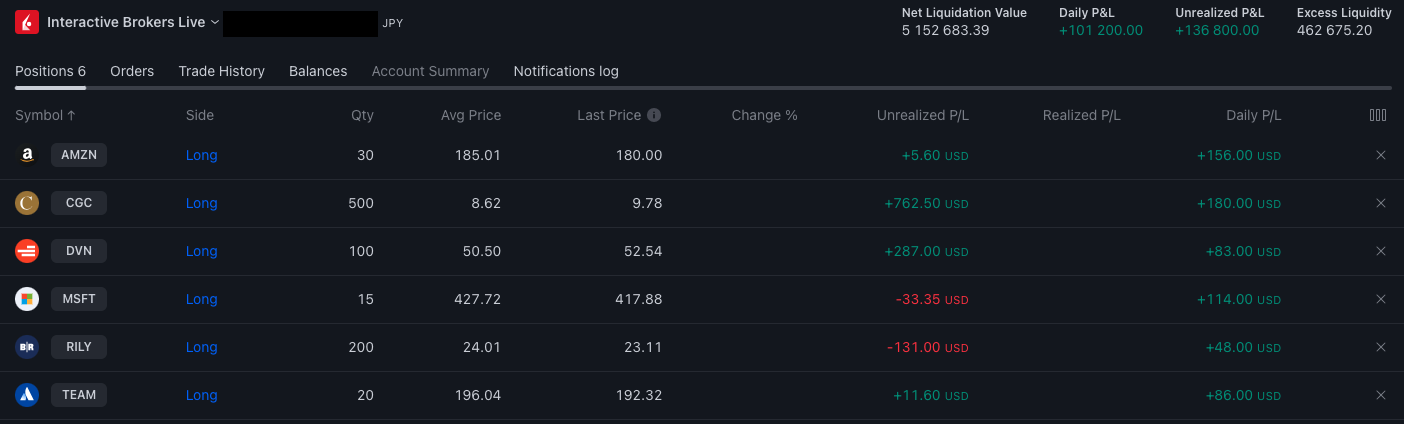This screenshot has width=1404, height=424.
Task: Select the Balances tab
Action: (x=318, y=71)
